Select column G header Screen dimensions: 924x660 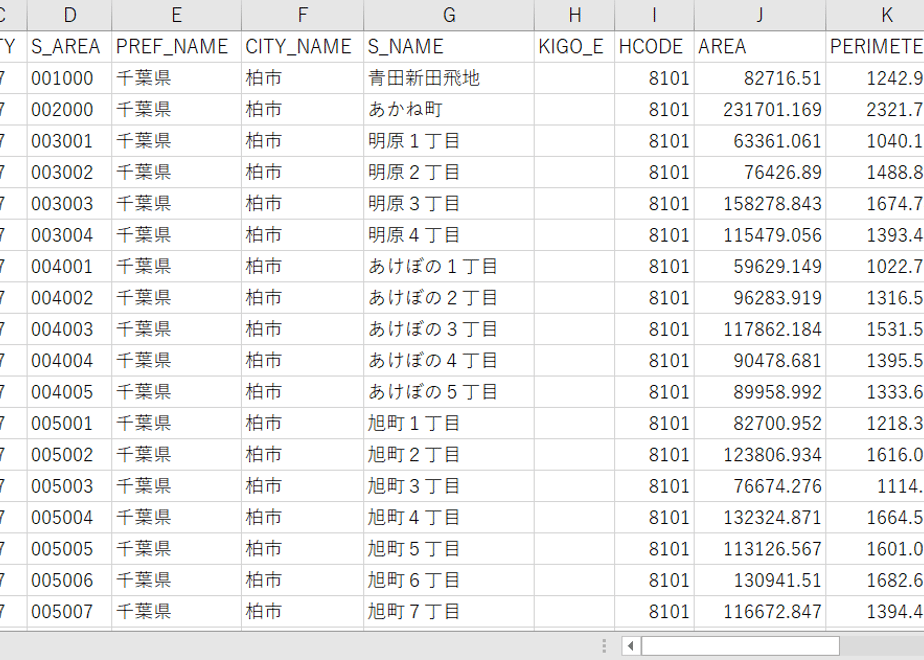pos(449,15)
